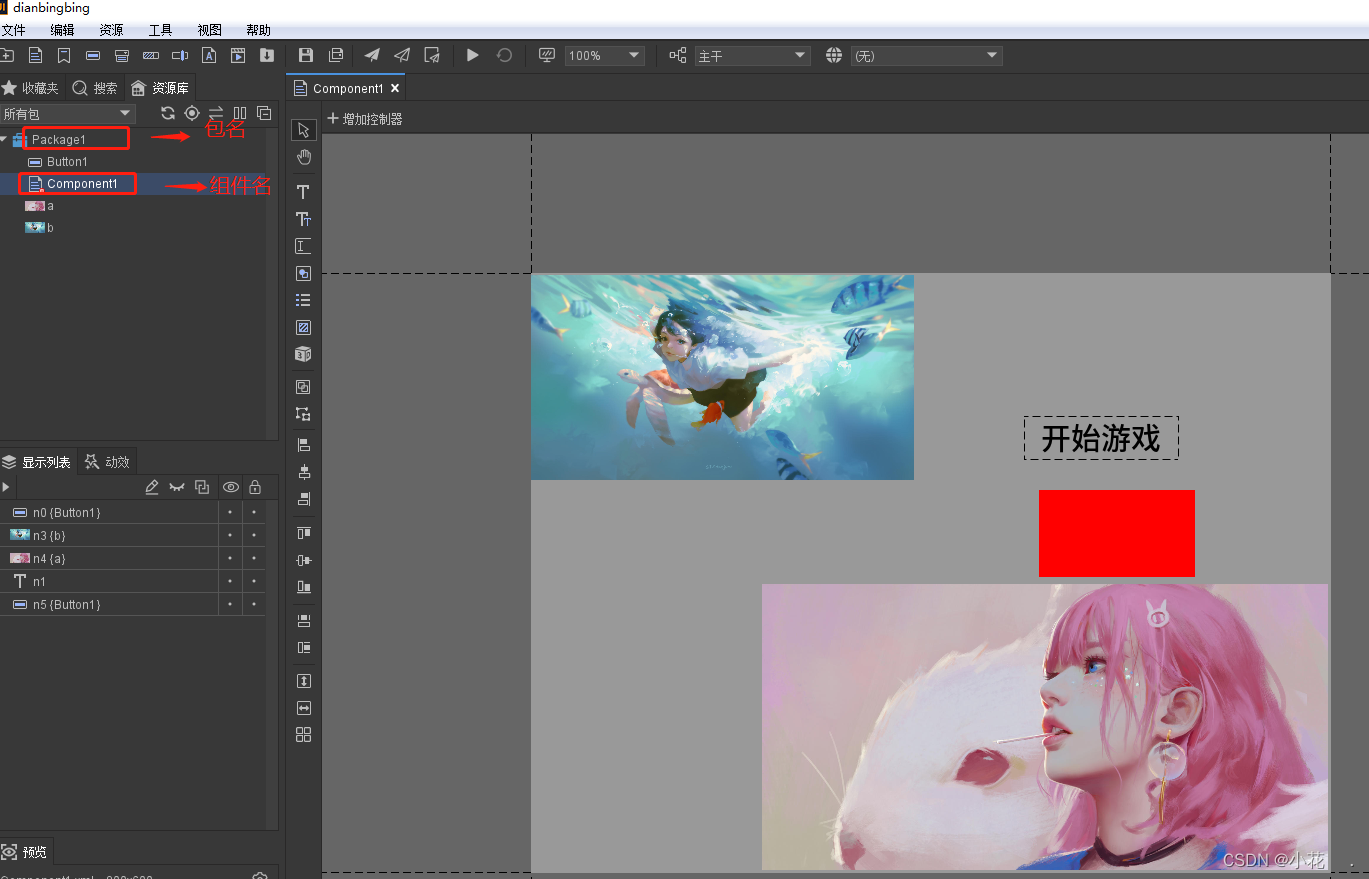The width and height of the screenshot is (1369, 879).
Task: Select the graph shape tool
Action: tap(303, 327)
